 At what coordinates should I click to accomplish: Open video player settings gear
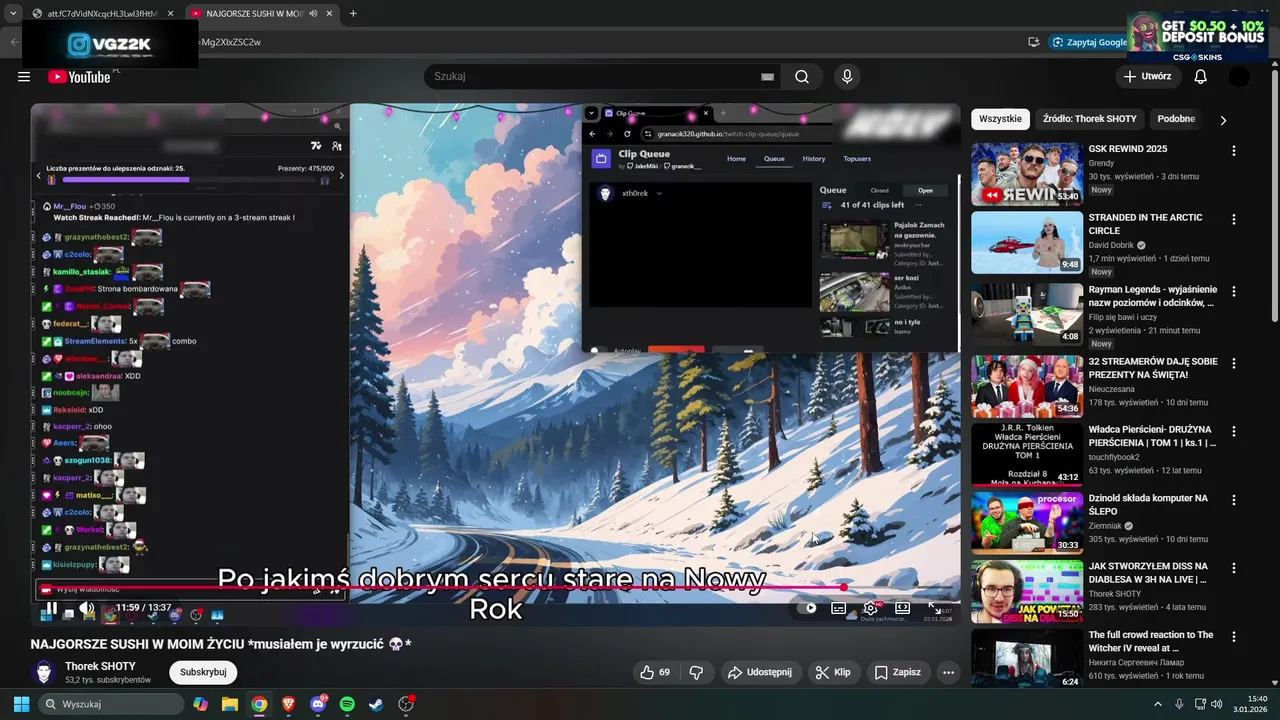tap(871, 608)
